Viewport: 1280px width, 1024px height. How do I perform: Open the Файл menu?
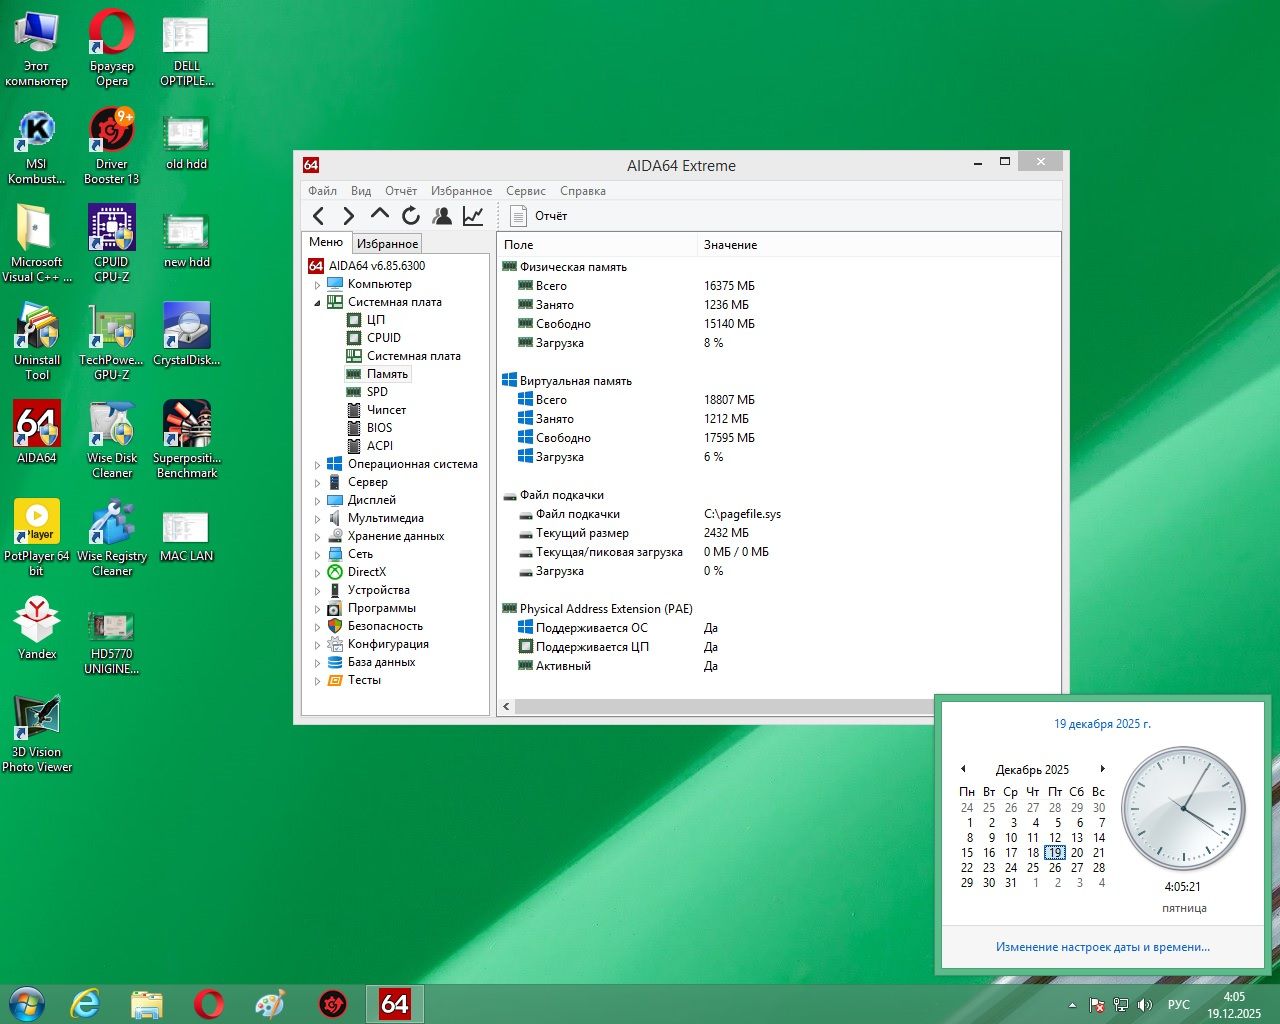[322, 191]
